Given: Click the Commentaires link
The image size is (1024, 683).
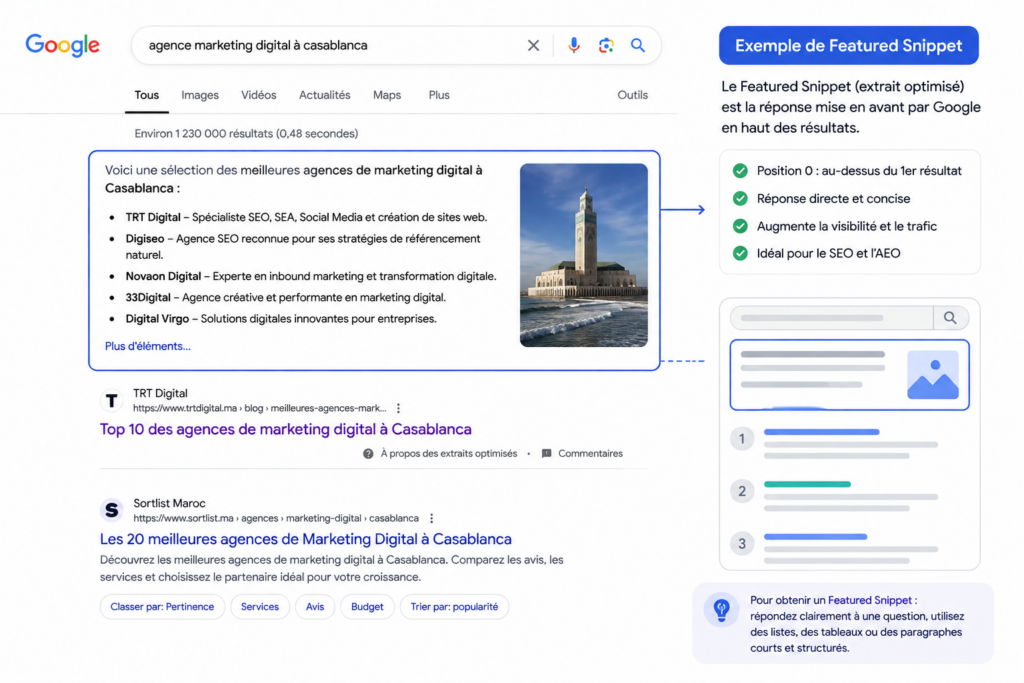Looking at the screenshot, I should pos(590,453).
